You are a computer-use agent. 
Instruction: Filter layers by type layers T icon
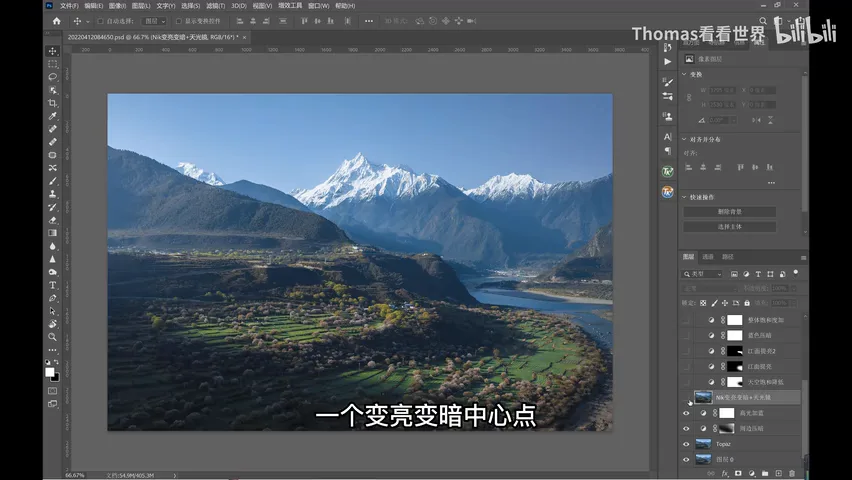point(758,274)
